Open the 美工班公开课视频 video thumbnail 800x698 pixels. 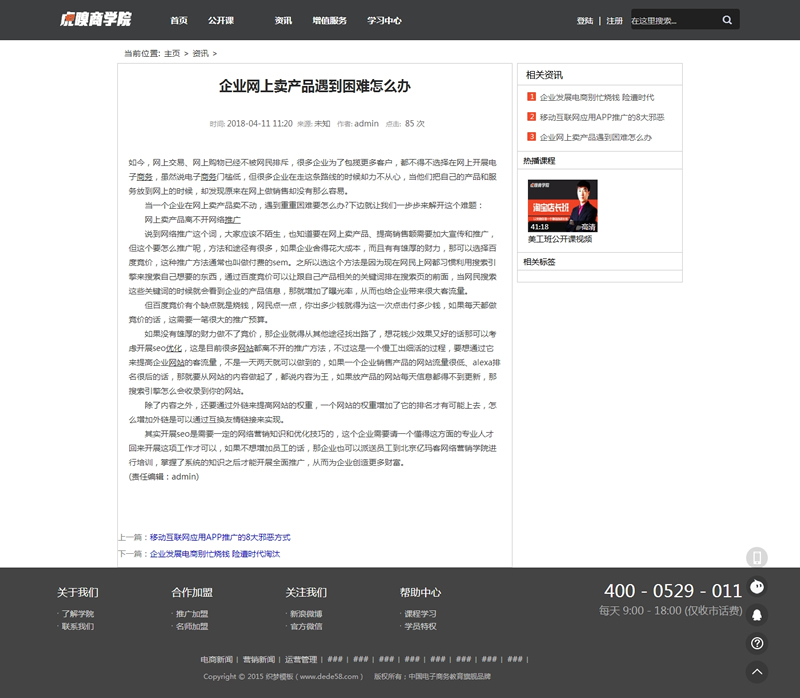click(x=562, y=206)
